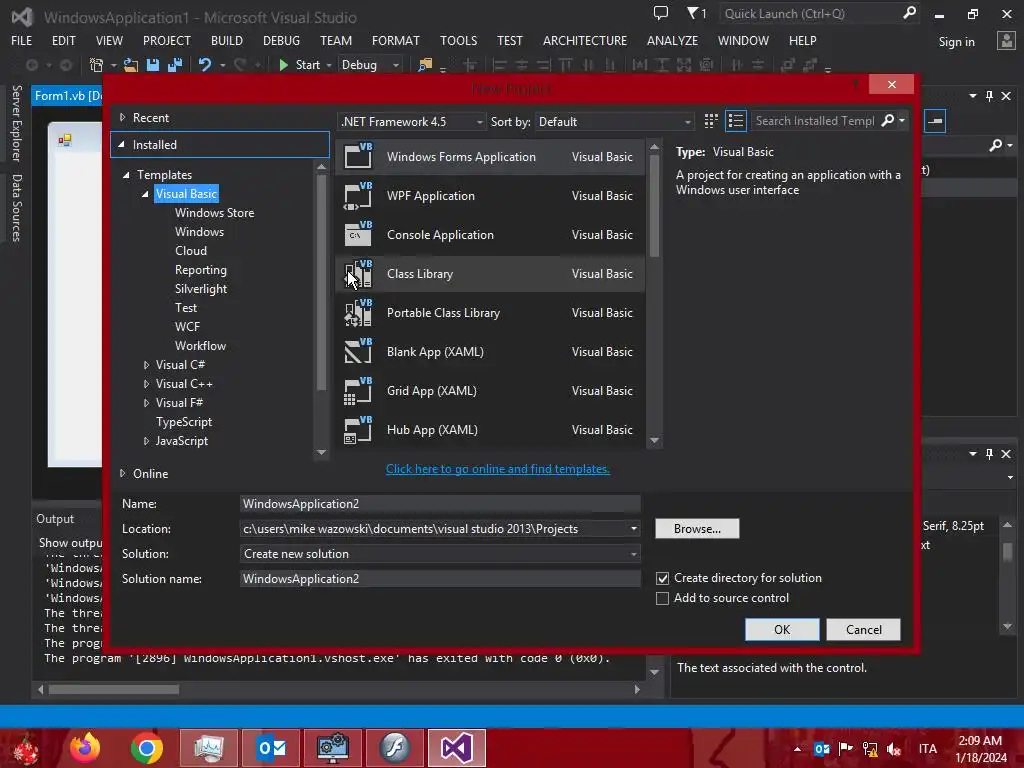
Task: Click Sign in link
Action: [956, 42]
